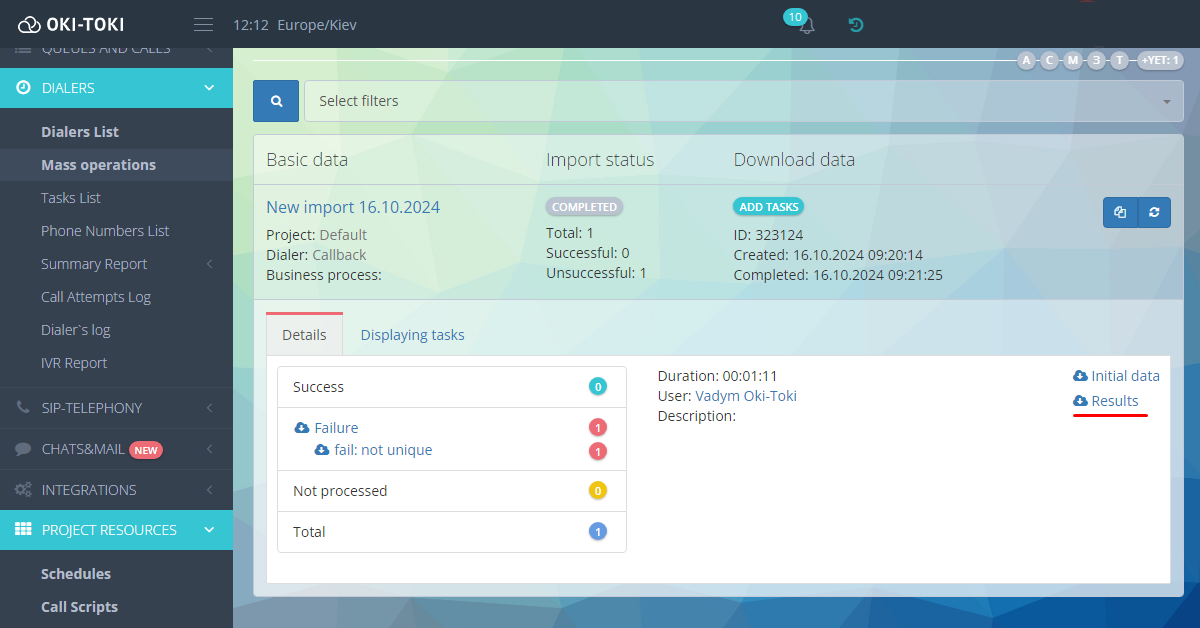Click the Initial data download link
Image resolution: width=1200 pixels, height=628 pixels.
(1124, 376)
